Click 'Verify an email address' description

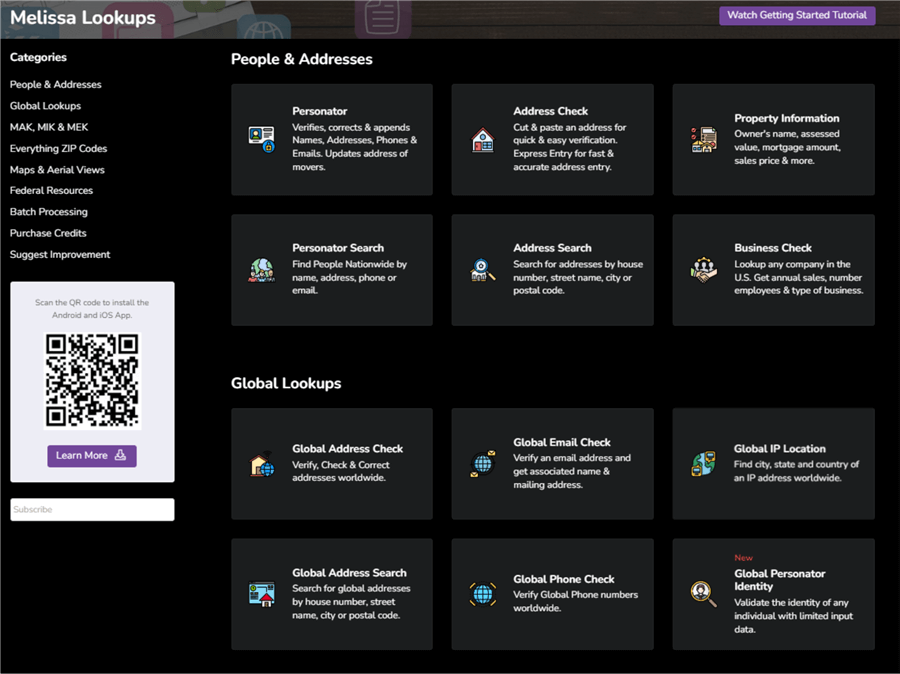click(x=572, y=471)
